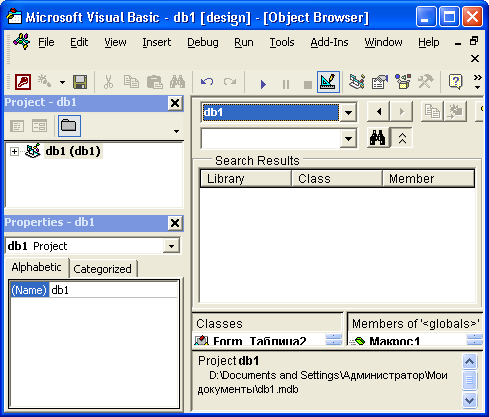Select the (Name) property row
This screenshot has height=417, width=489.
(x=29, y=290)
